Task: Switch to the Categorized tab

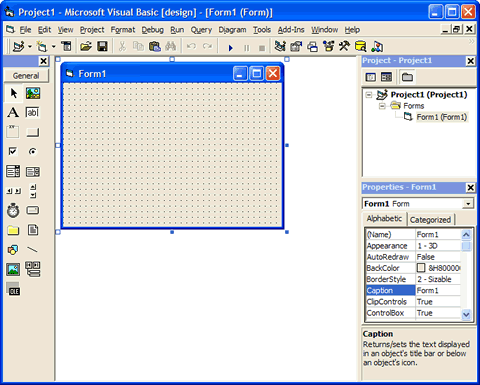Action: coord(430,220)
